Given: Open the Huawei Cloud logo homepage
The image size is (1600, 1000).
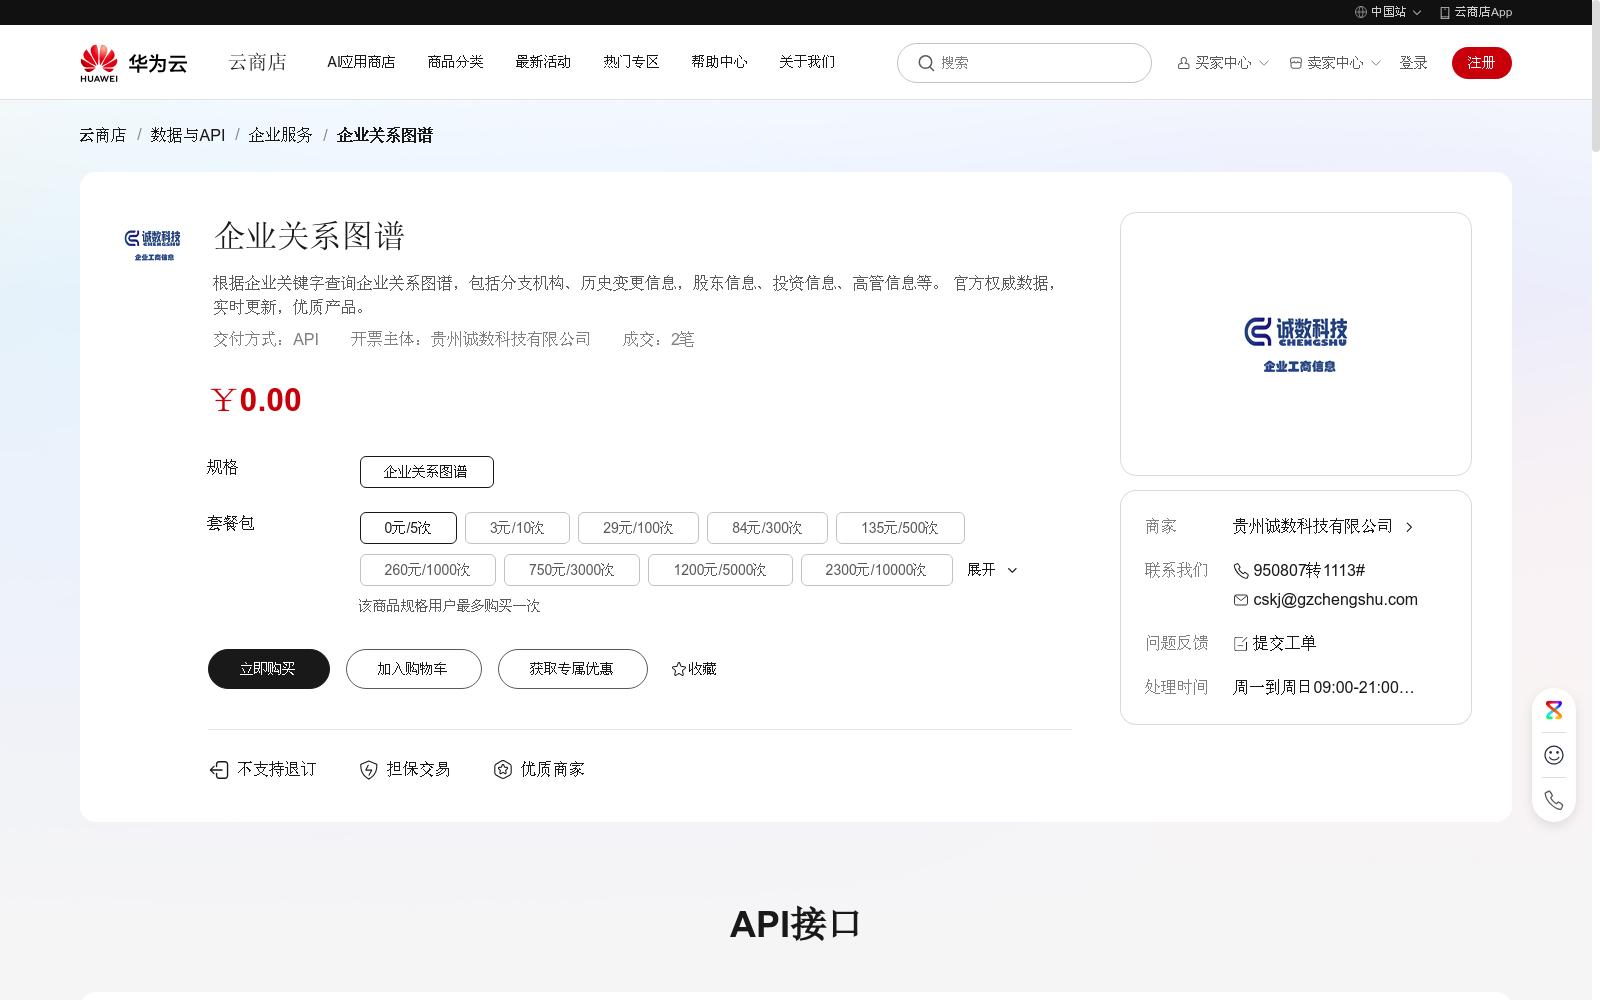Looking at the screenshot, I should click(x=133, y=63).
